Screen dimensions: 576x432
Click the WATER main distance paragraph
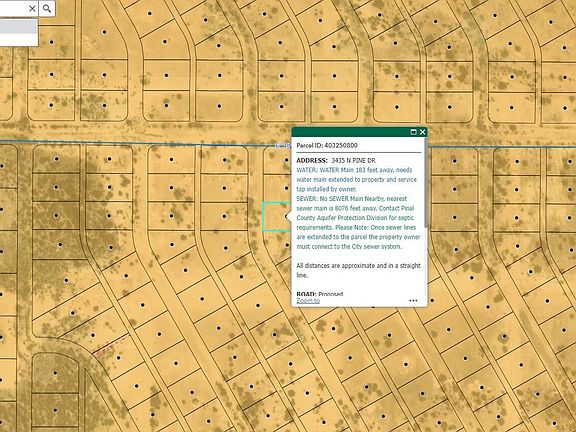(x=357, y=180)
